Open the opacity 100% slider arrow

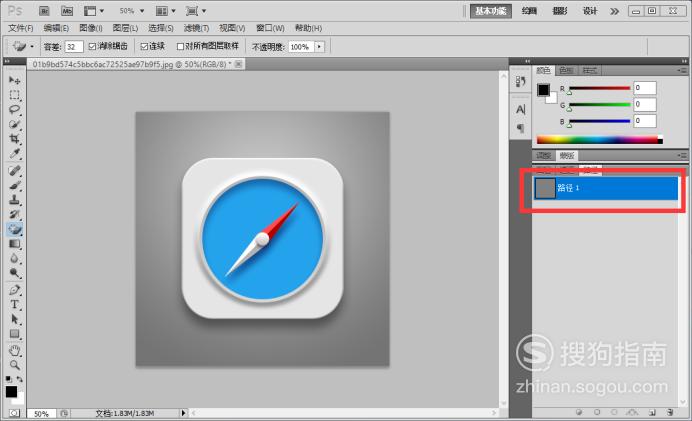320,46
